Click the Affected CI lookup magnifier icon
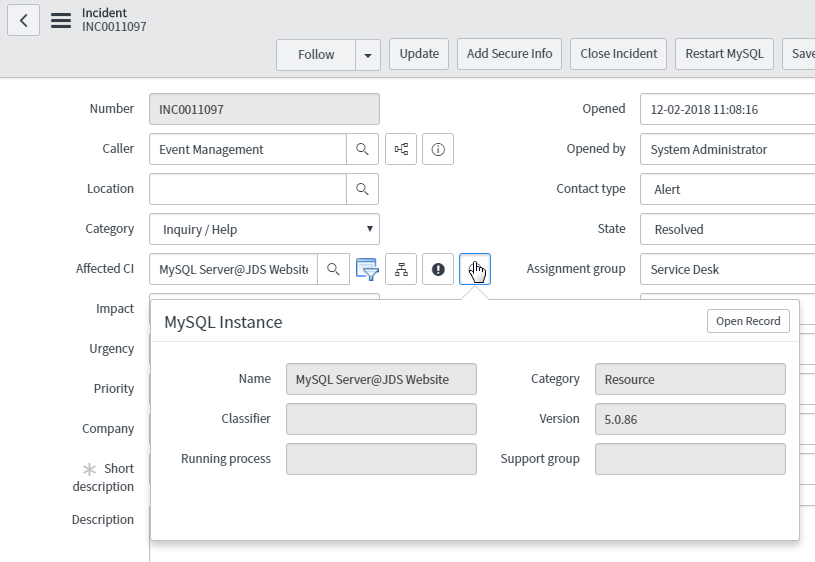The image size is (815, 562). point(333,269)
